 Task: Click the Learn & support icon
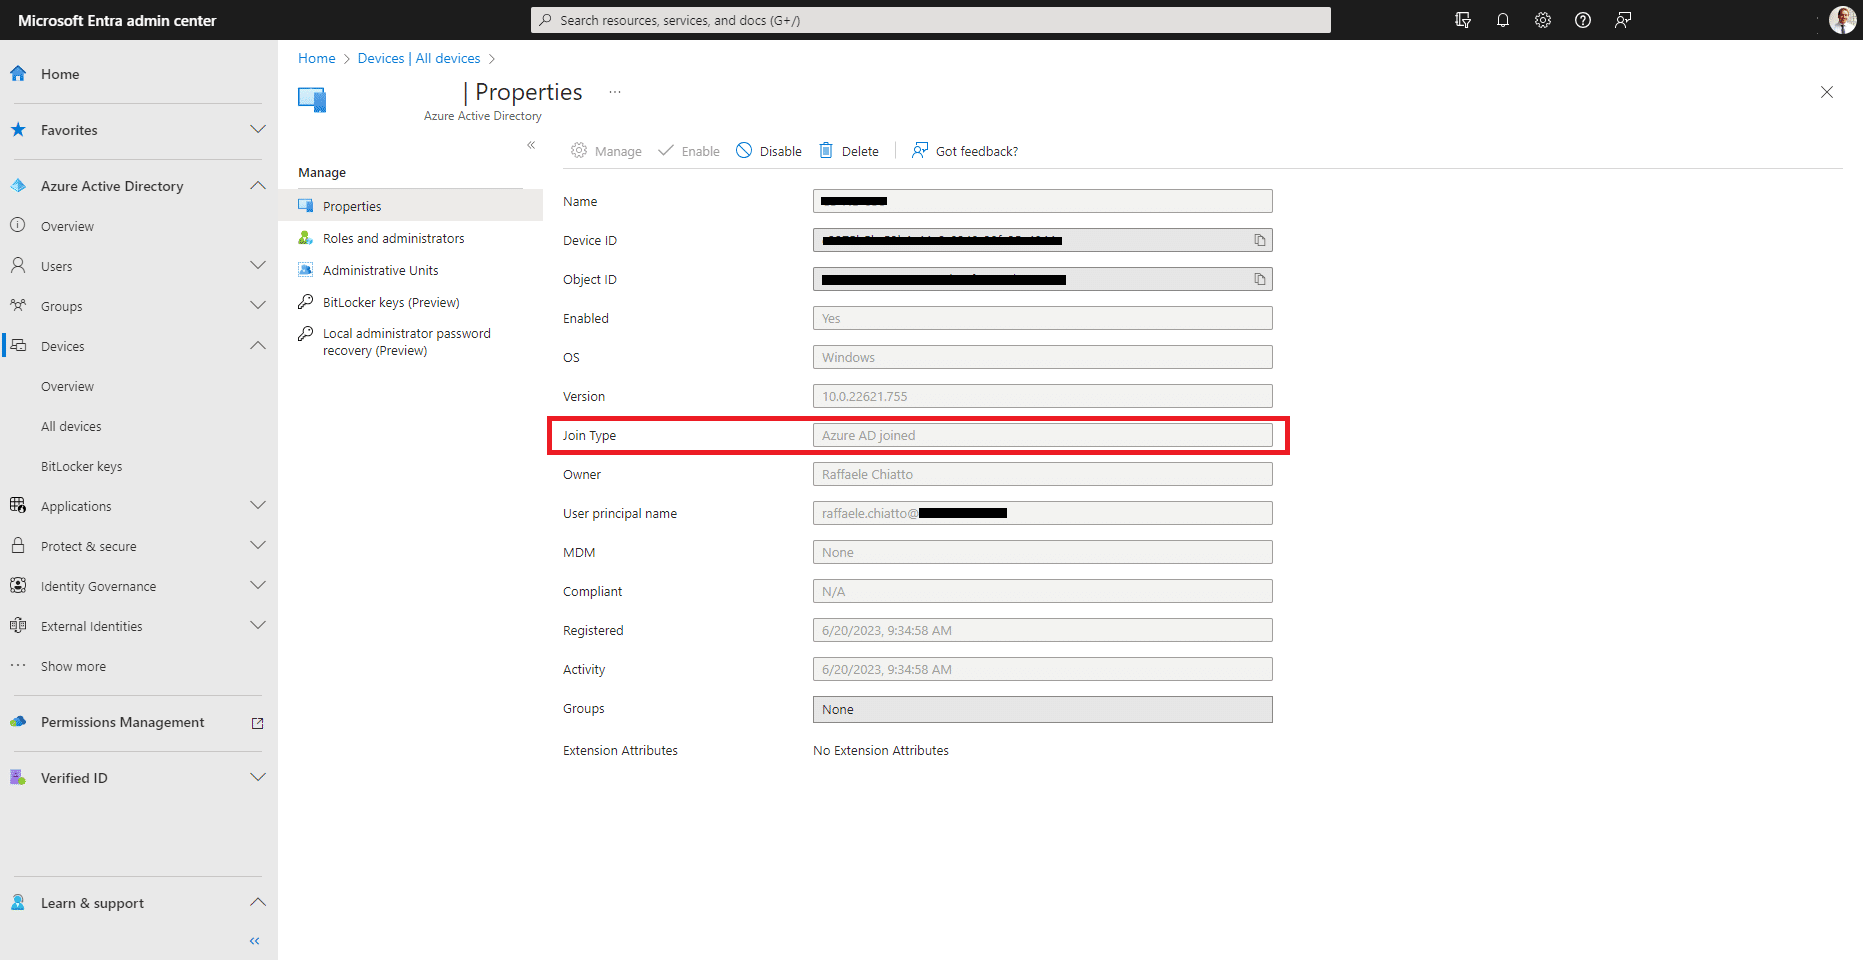coord(18,902)
